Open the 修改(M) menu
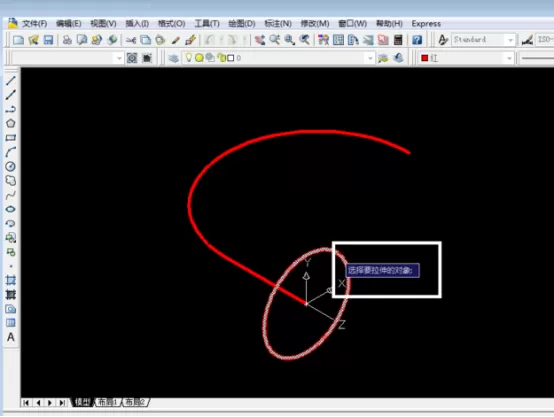This screenshot has height=417, width=554. pos(315,24)
